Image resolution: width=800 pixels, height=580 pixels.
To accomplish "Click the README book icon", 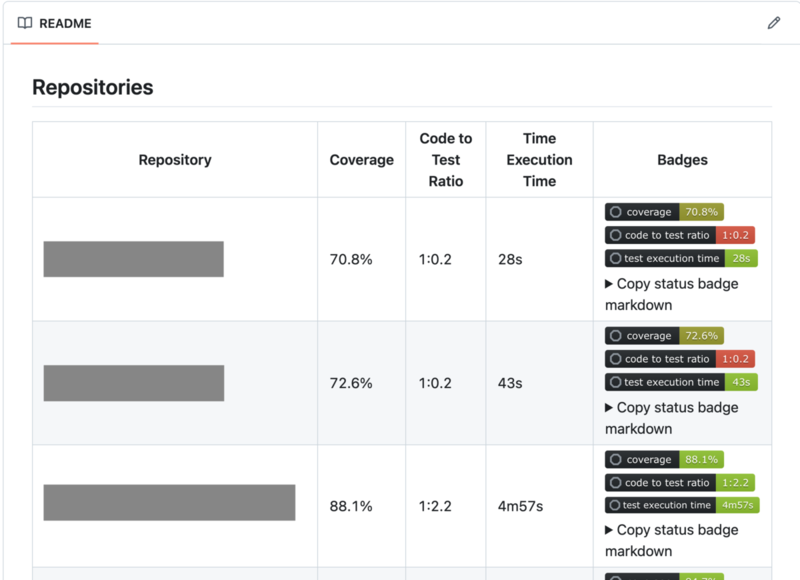I will (25, 23).
